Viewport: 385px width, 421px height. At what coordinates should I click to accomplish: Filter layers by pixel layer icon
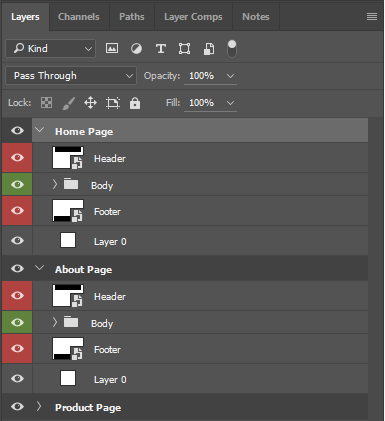point(112,49)
